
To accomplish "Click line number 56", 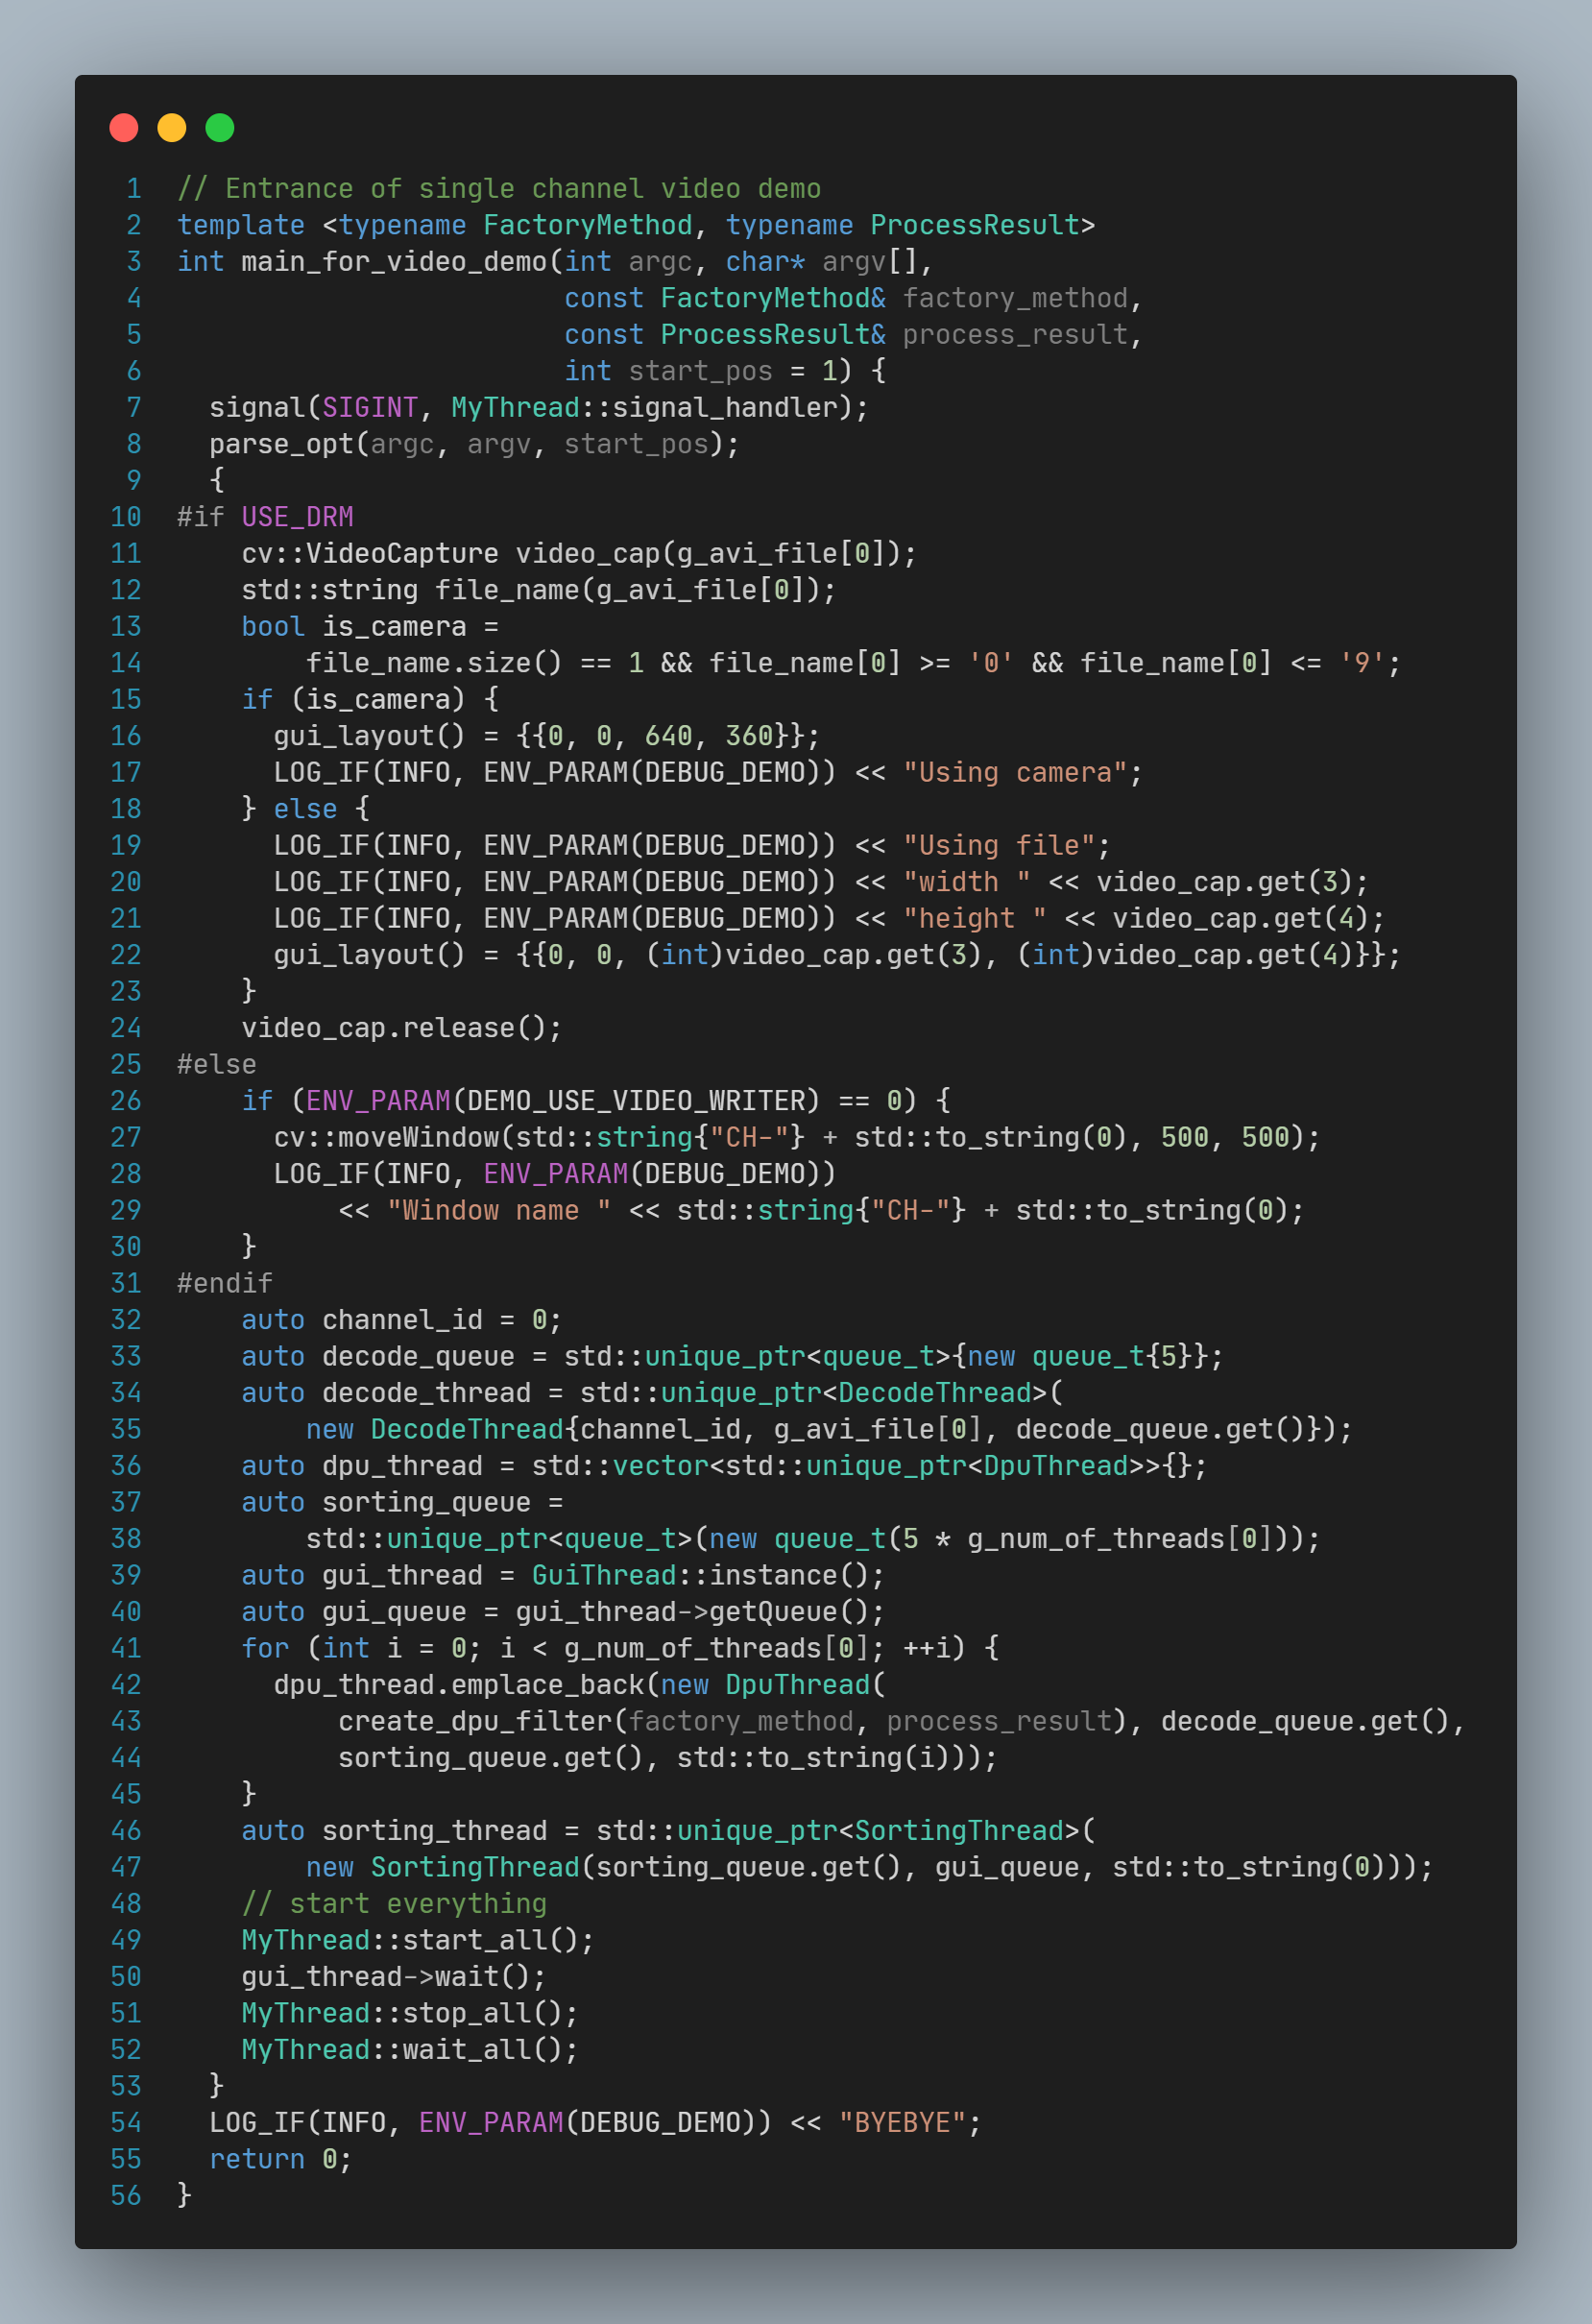I will (126, 2196).
